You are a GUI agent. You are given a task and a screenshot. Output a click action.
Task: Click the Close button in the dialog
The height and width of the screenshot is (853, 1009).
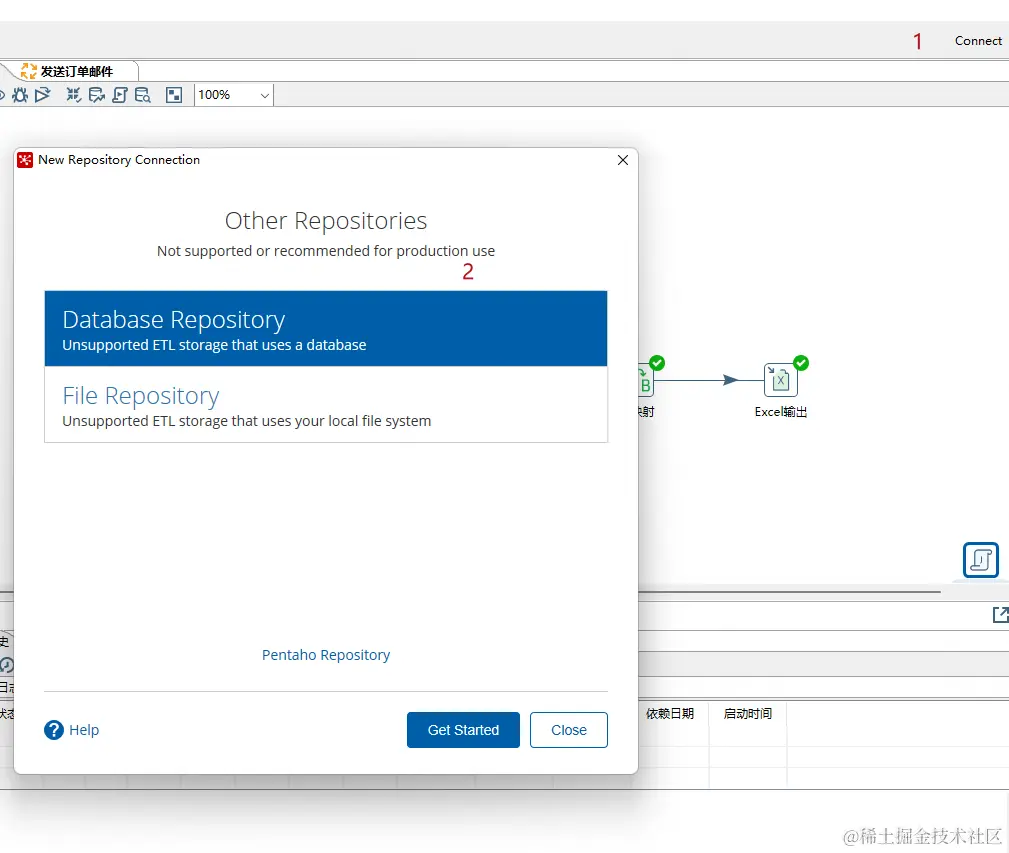[x=569, y=730]
